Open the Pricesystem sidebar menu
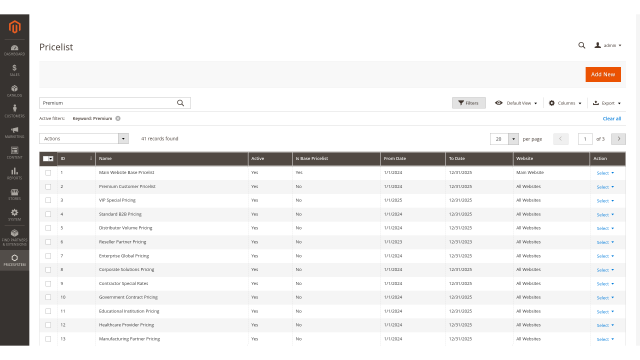640x360 pixels. click(x=14, y=260)
